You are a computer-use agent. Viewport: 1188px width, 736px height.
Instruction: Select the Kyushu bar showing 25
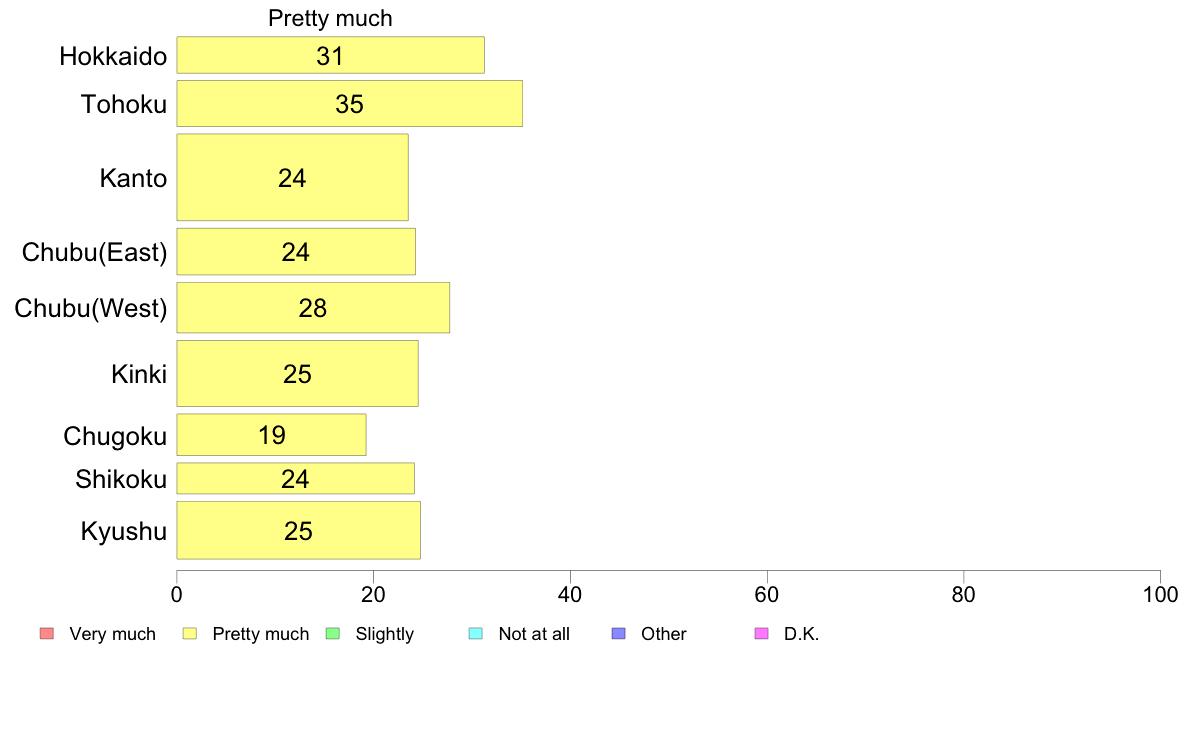click(299, 531)
